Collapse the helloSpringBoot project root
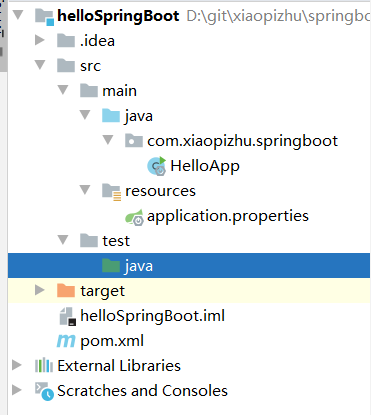The width and height of the screenshot is (371, 415). (18, 15)
